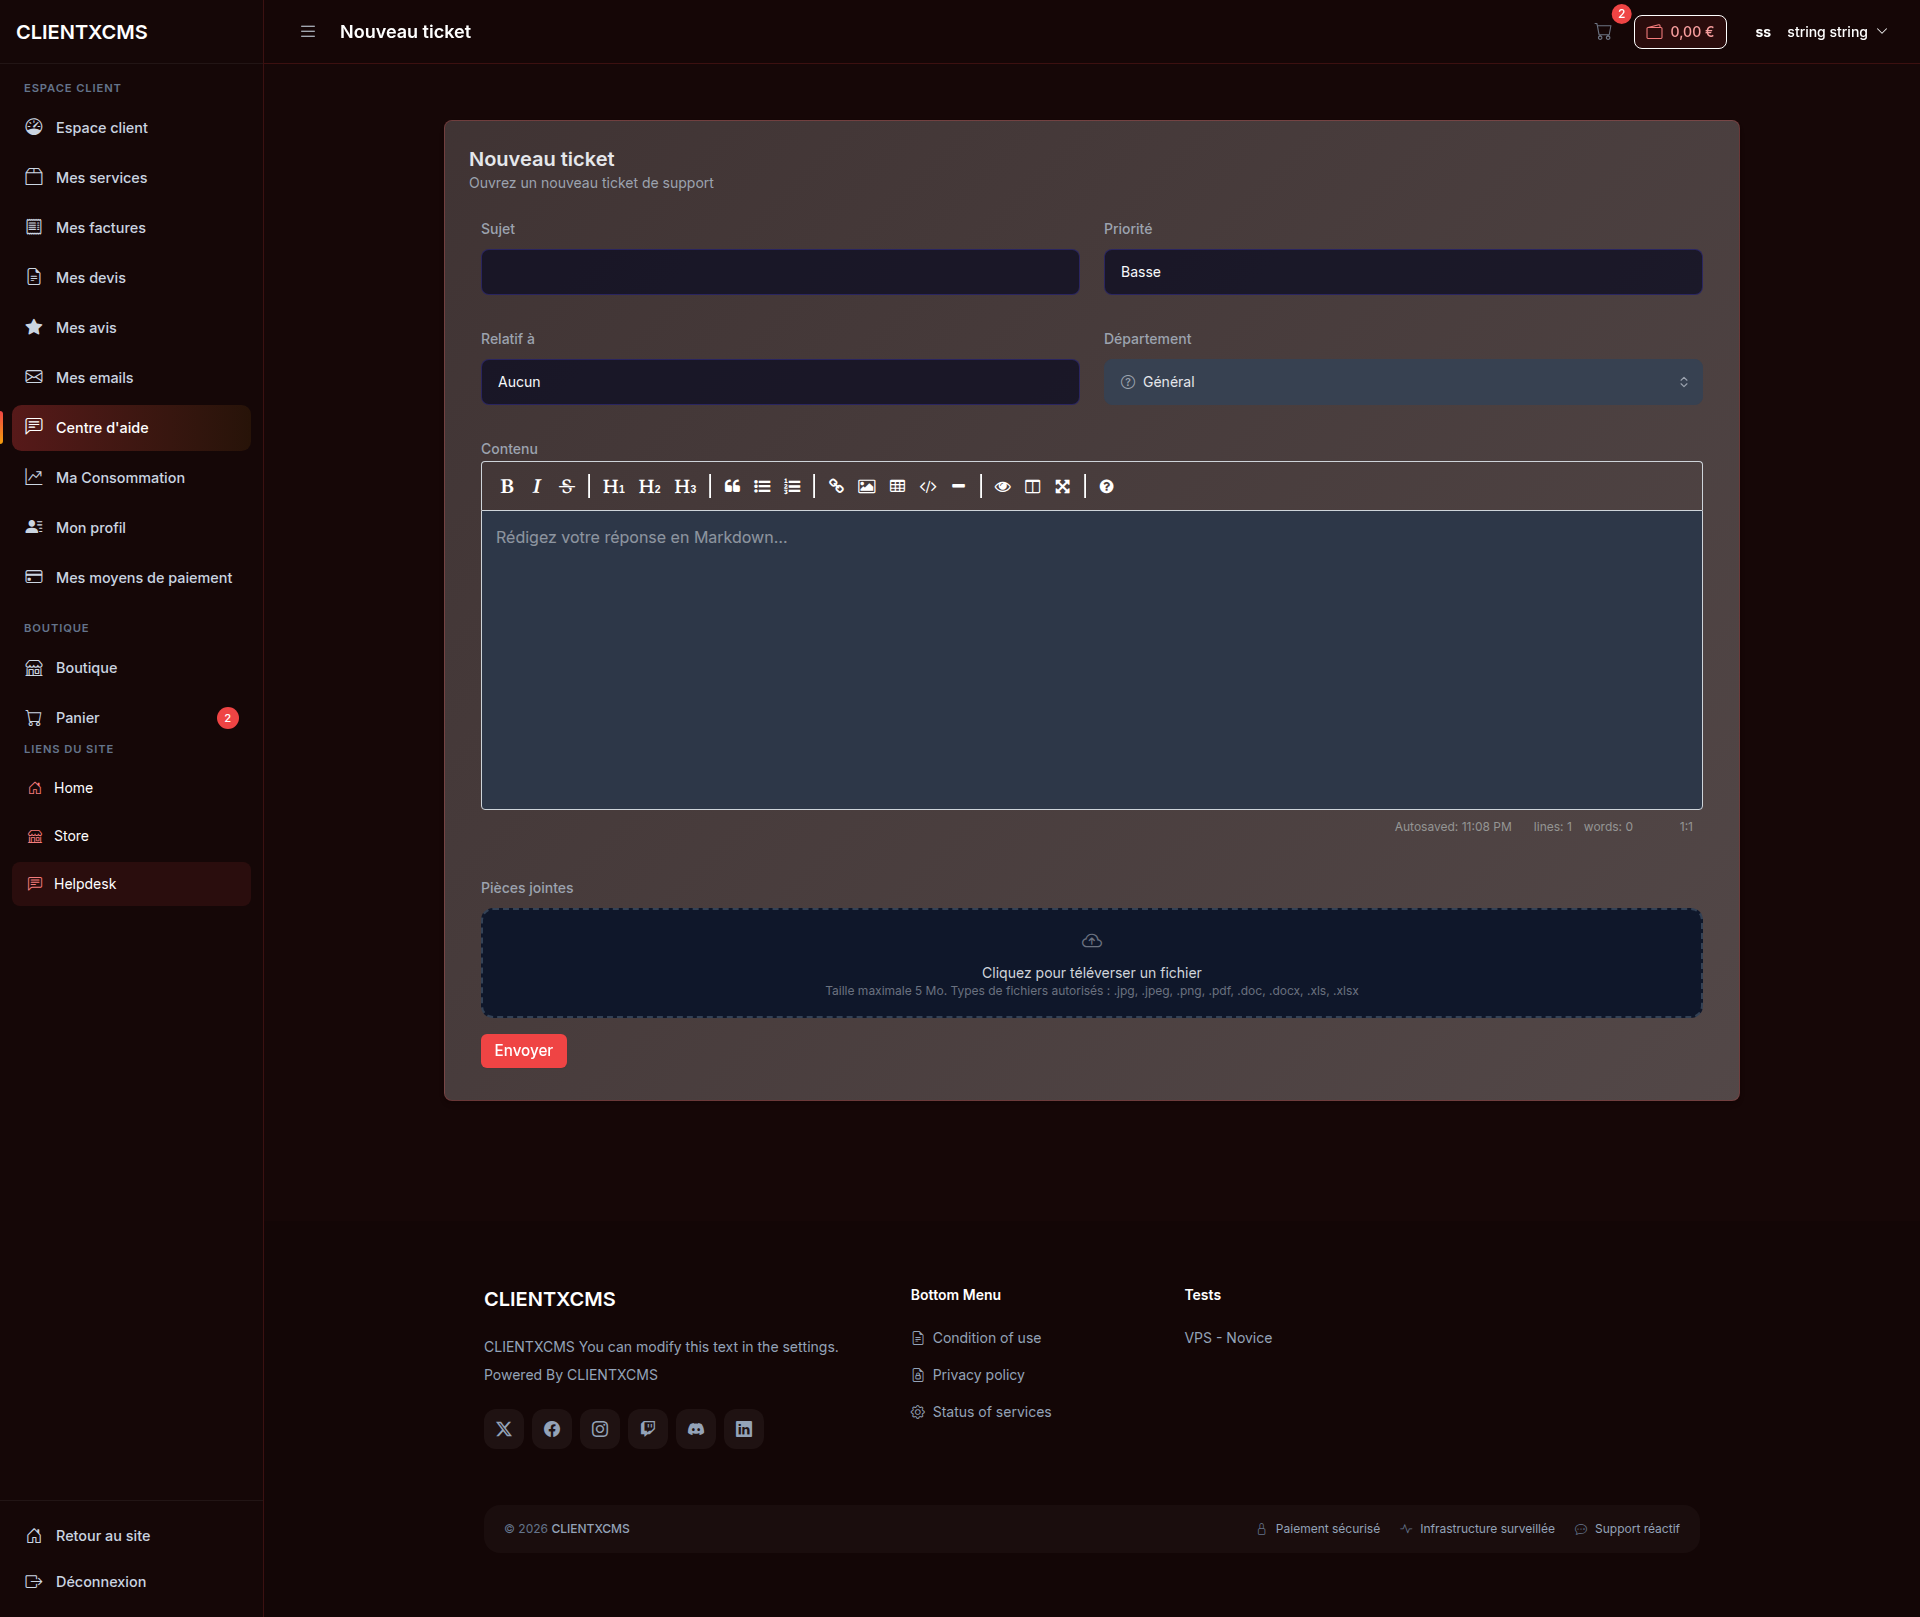Open the X social icon

504,1429
